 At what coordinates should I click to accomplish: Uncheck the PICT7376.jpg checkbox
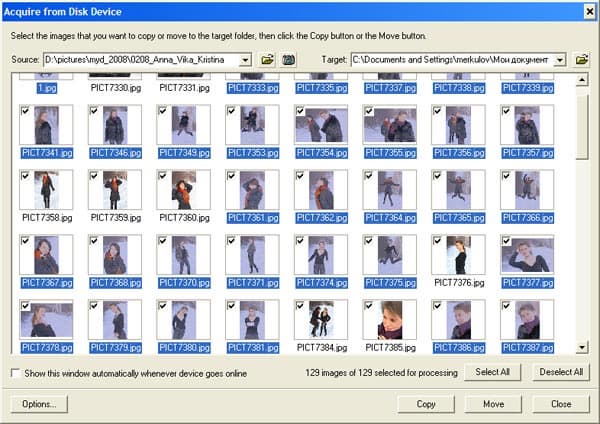point(437,241)
